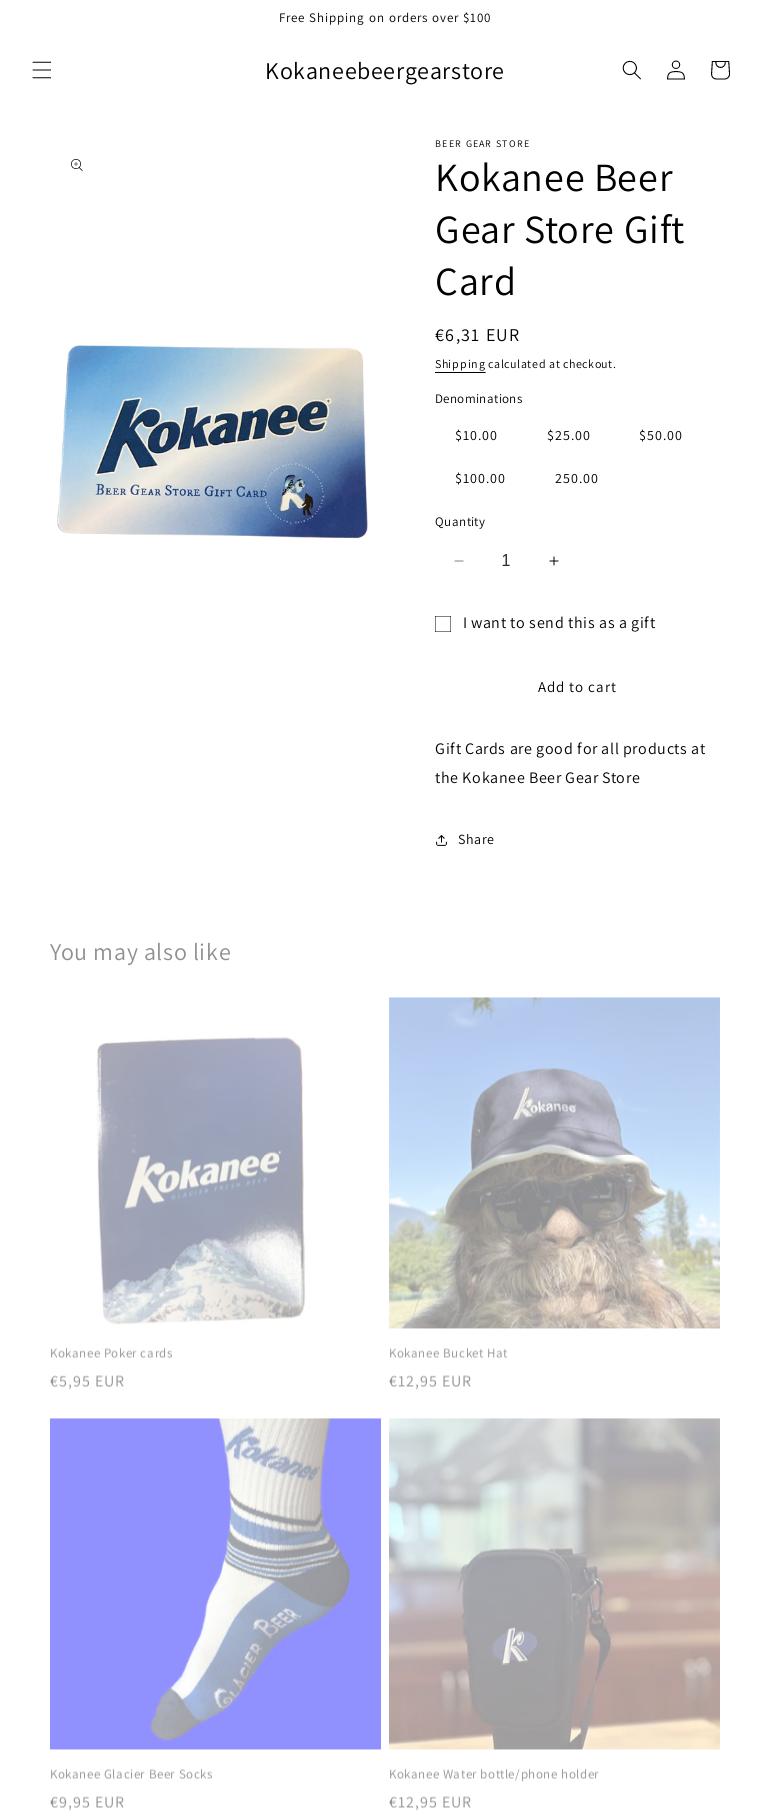Viewport: 770px width, 1817px height.
Task: Select the $25.00 denomination
Action: click(569, 436)
